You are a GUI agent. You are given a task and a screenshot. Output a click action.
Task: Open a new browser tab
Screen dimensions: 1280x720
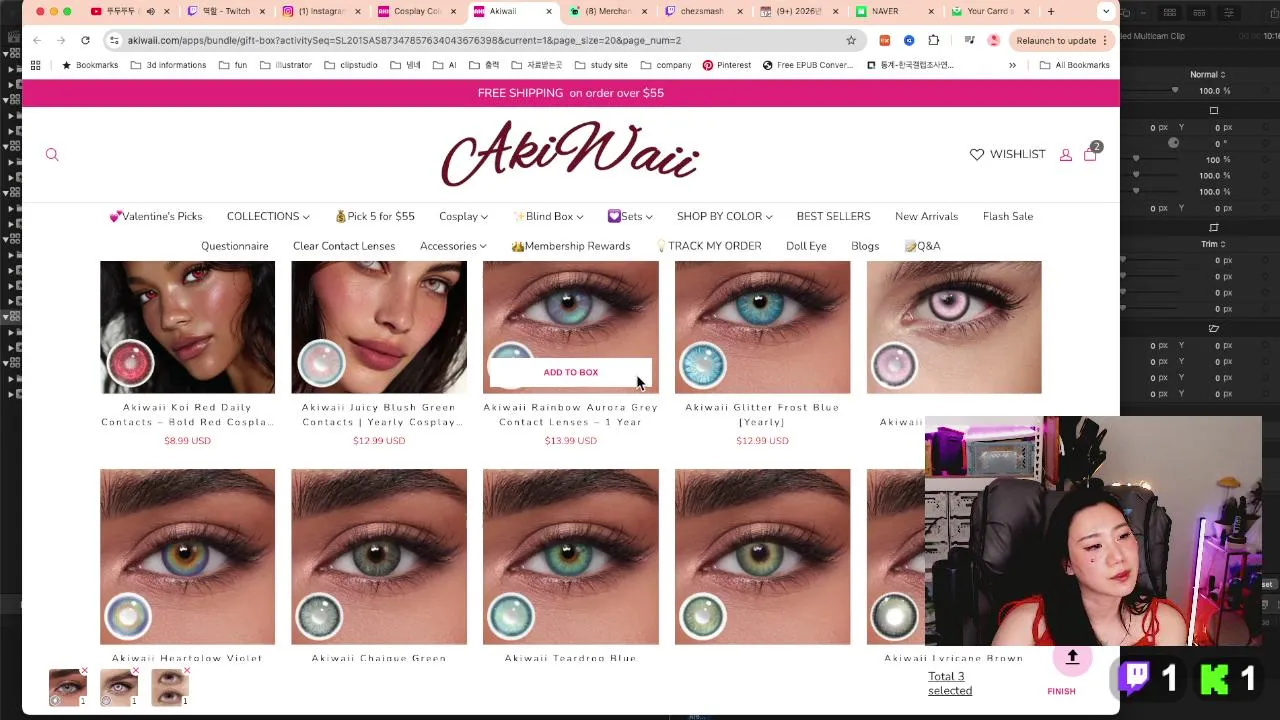point(1051,11)
